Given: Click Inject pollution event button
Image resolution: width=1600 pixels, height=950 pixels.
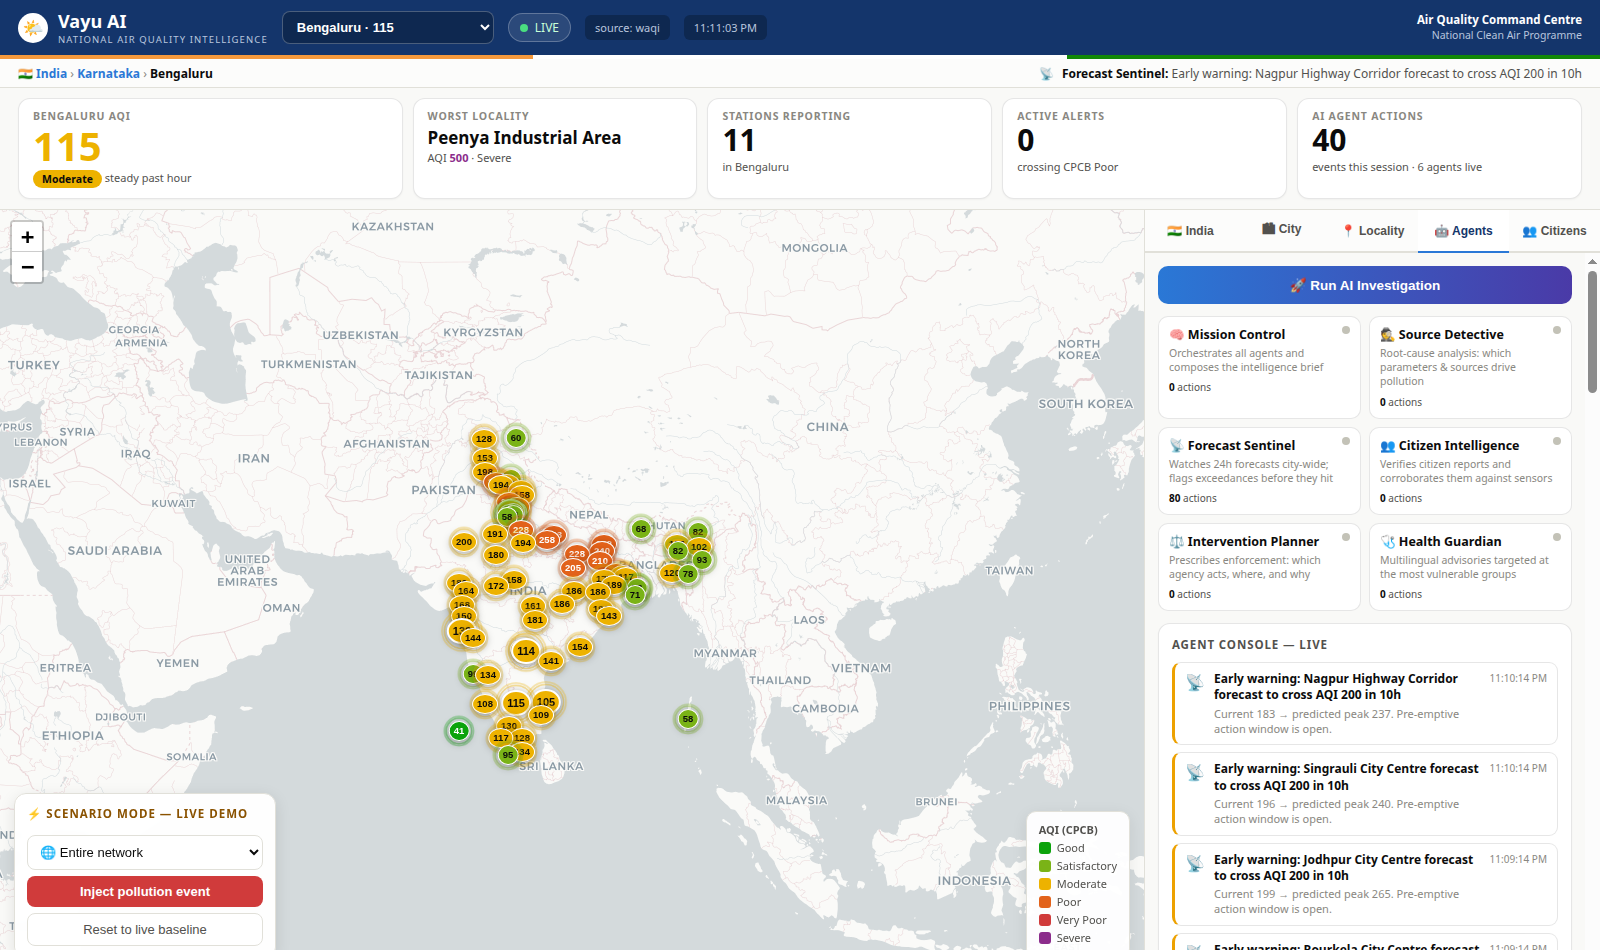Looking at the screenshot, I should [145, 892].
